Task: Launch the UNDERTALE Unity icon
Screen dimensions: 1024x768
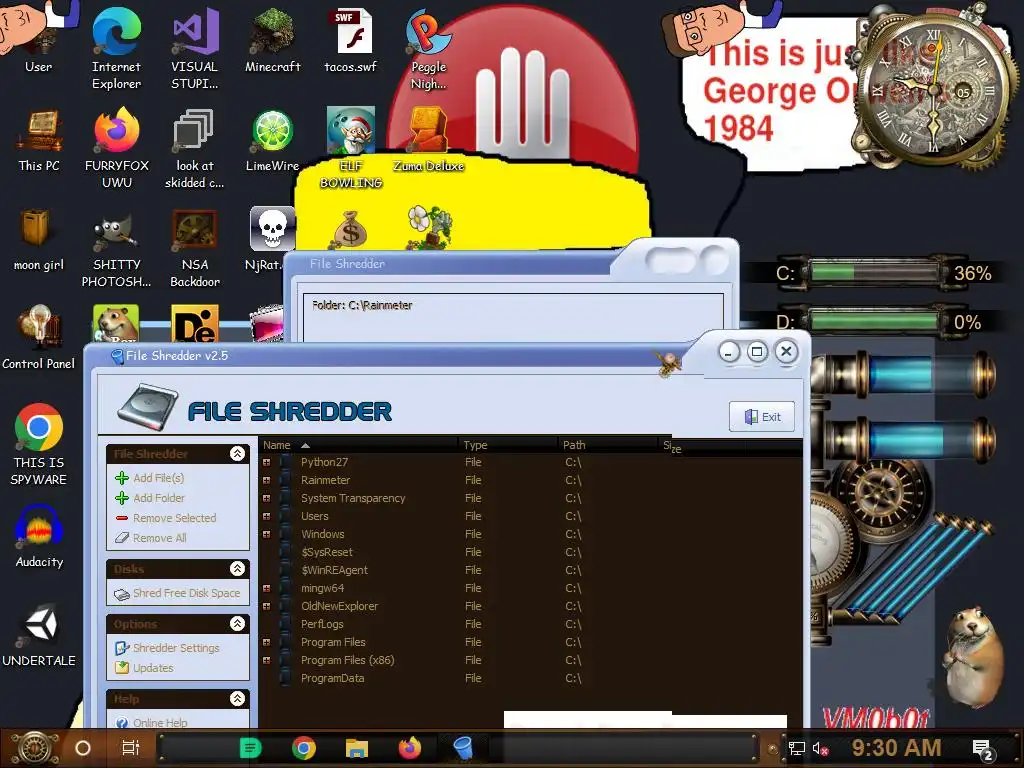Action: click(39, 635)
